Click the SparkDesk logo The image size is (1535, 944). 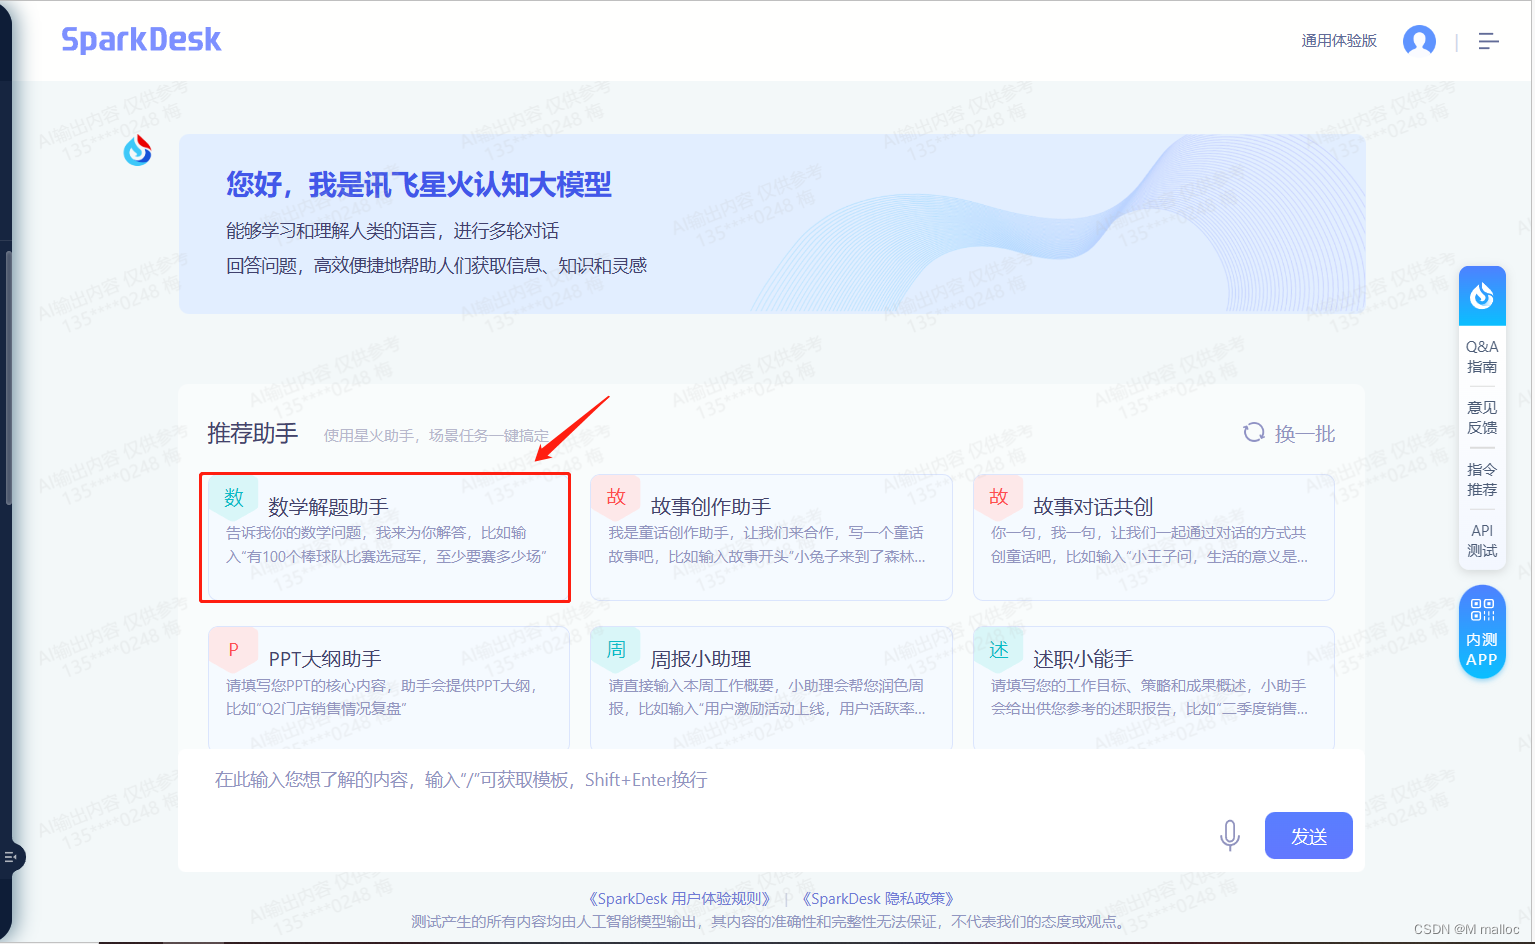click(141, 40)
